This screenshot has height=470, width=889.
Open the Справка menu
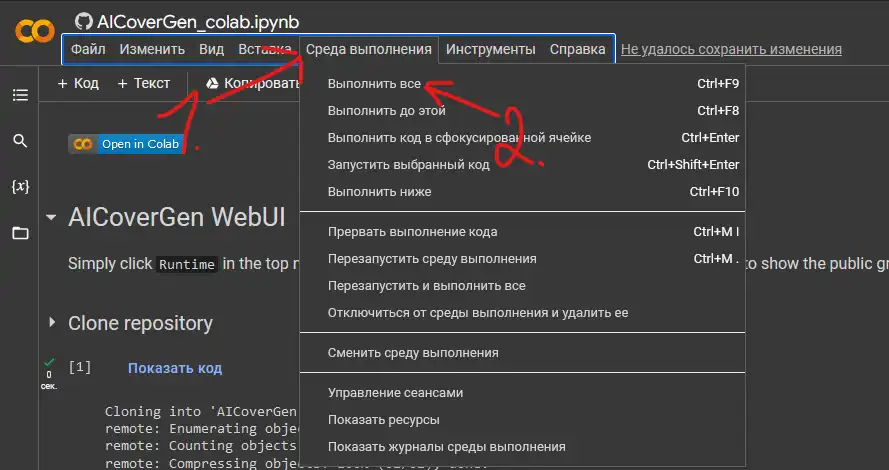point(577,49)
